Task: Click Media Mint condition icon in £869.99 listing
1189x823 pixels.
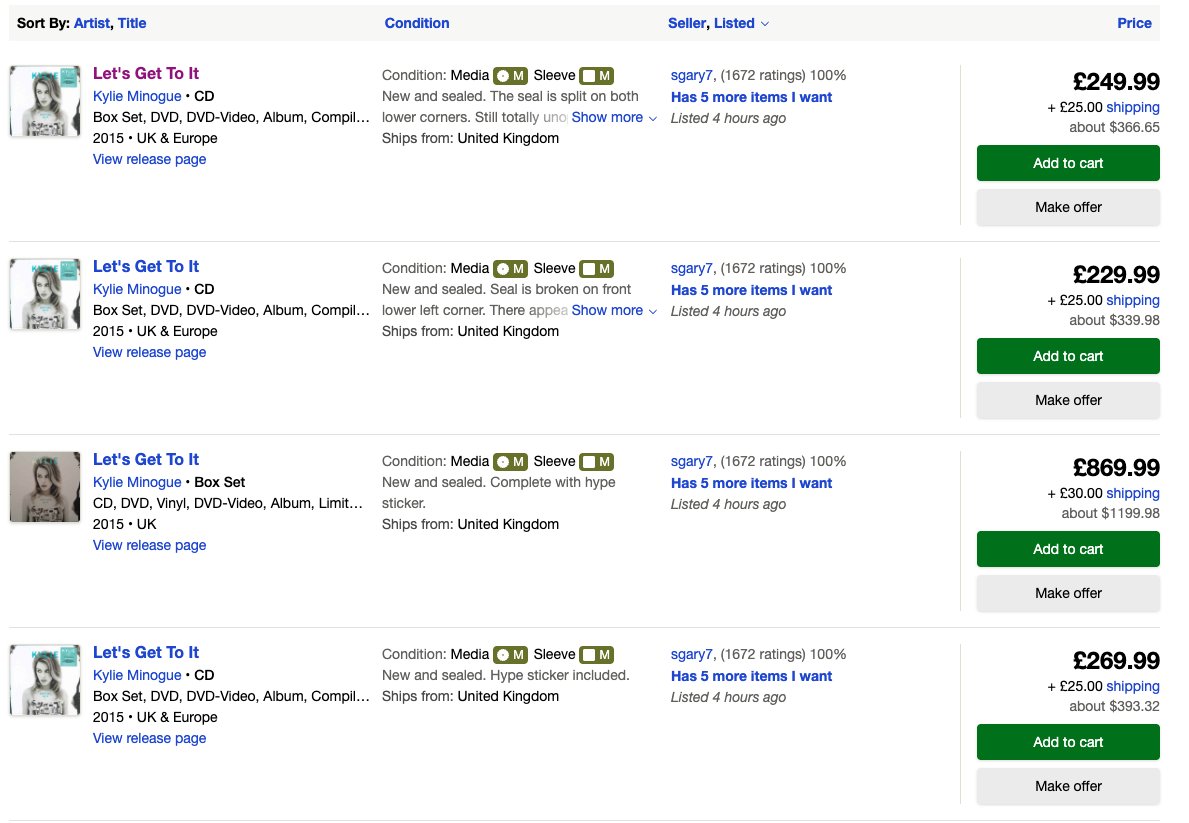Action: click(x=510, y=461)
